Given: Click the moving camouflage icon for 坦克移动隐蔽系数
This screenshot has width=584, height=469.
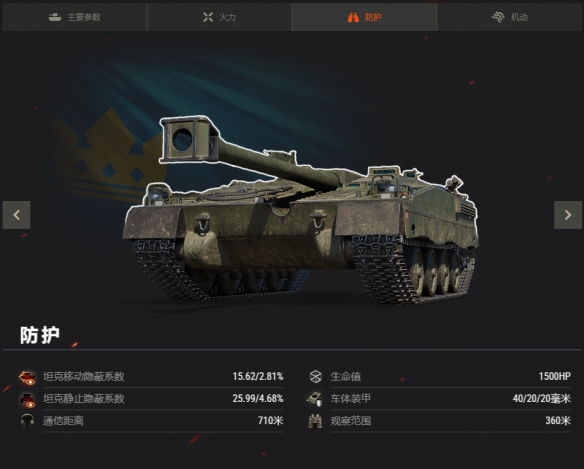Looking at the screenshot, I should tap(28, 377).
